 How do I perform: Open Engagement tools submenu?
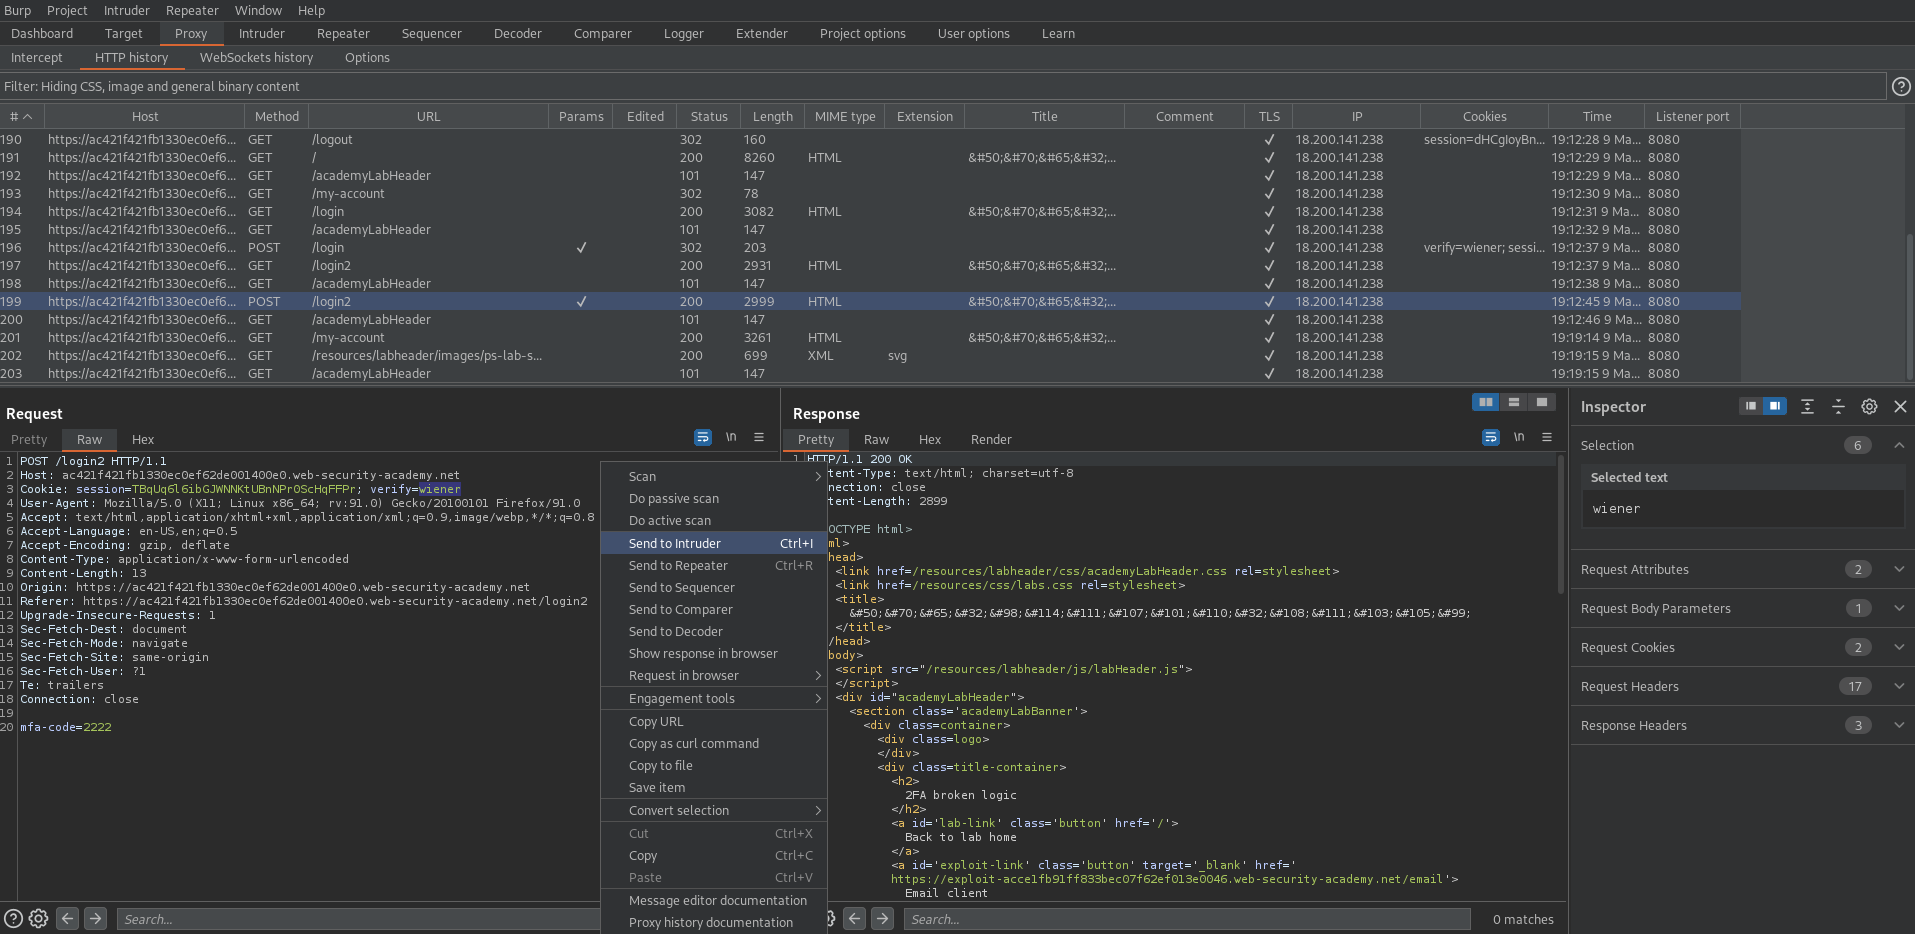714,698
